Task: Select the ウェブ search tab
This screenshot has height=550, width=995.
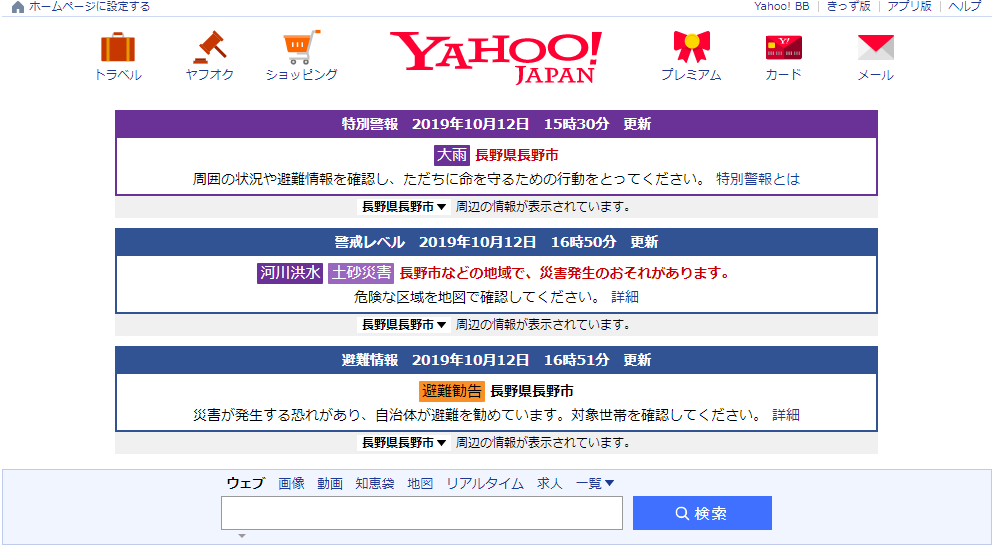Action: [246, 483]
